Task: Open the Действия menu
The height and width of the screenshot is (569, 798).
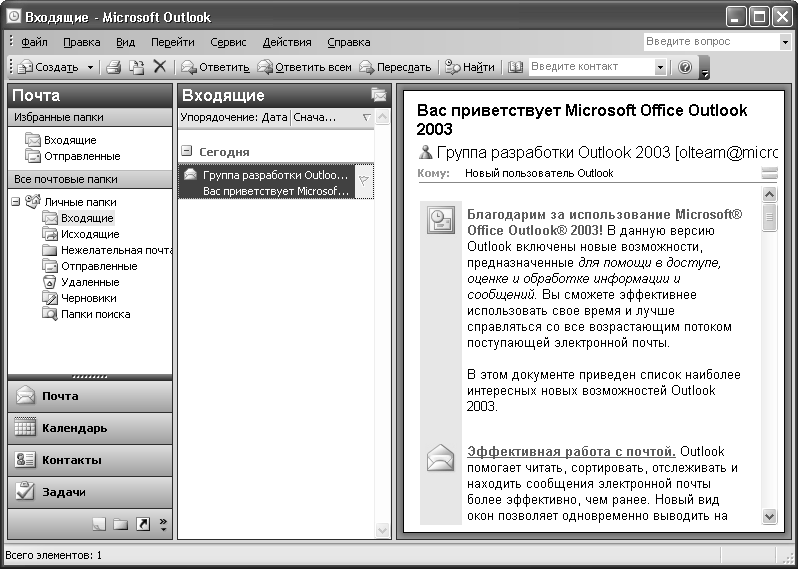Action: (x=287, y=42)
